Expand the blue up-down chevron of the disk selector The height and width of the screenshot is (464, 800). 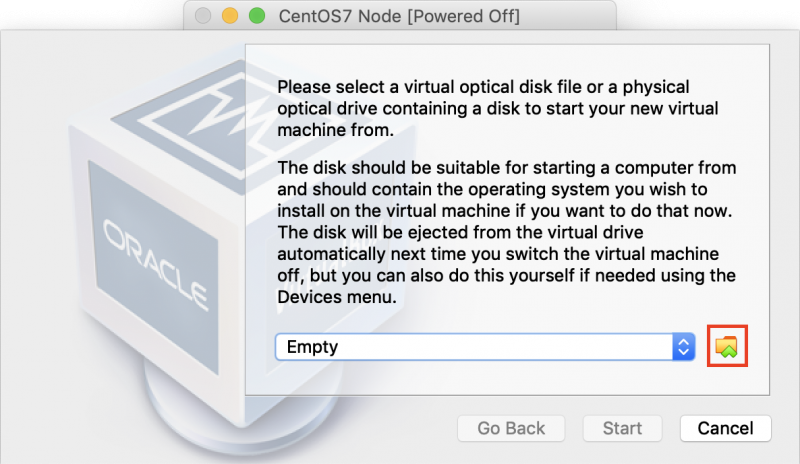[x=684, y=347]
